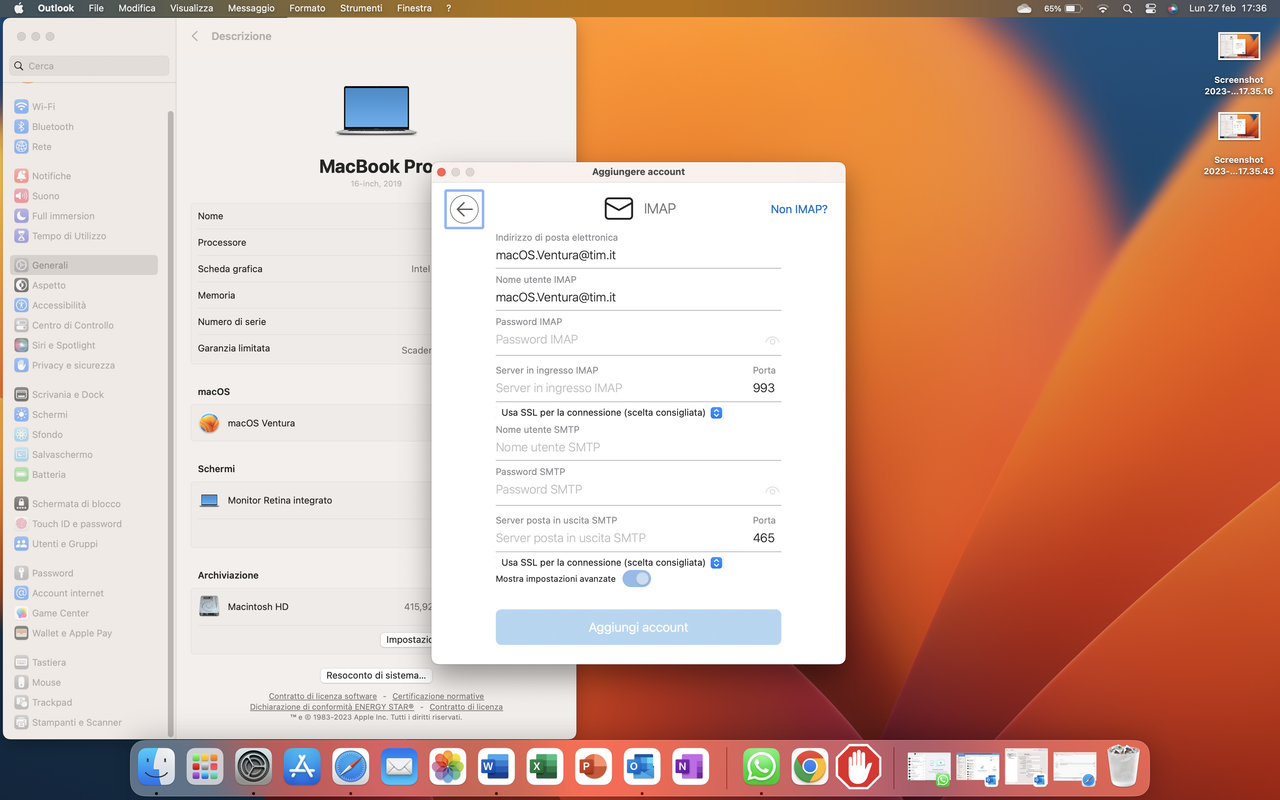
Task: Open IMAP SSL connection dropdown
Action: 716,413
